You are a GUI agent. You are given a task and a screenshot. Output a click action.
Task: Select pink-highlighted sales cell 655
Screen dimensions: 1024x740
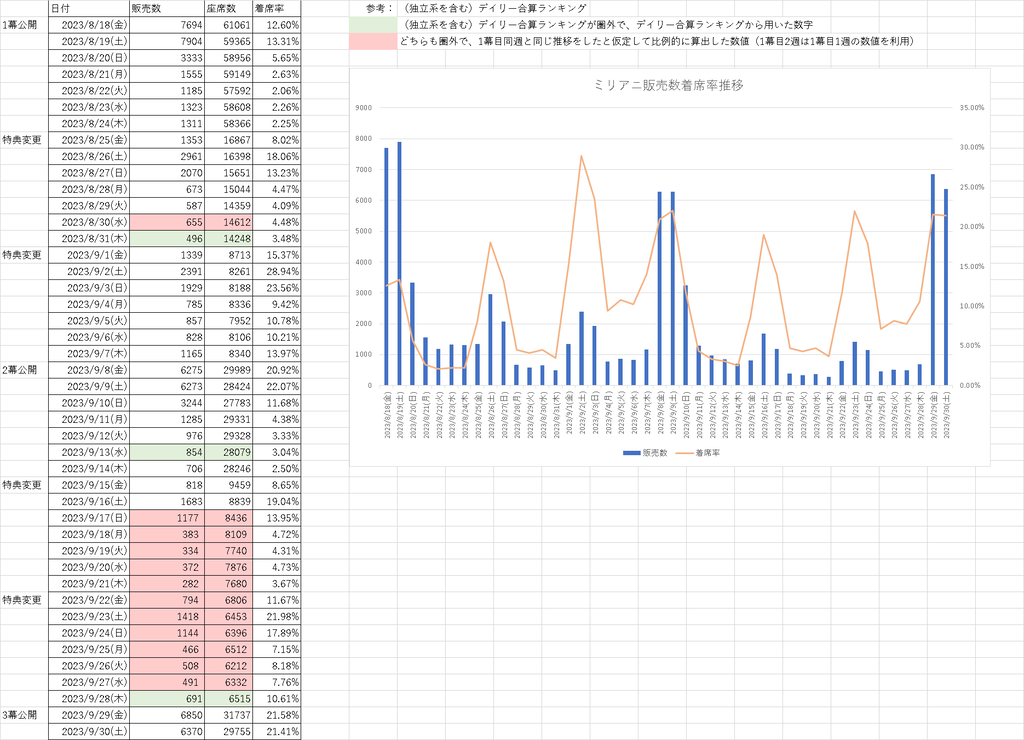tap(167, 222)
